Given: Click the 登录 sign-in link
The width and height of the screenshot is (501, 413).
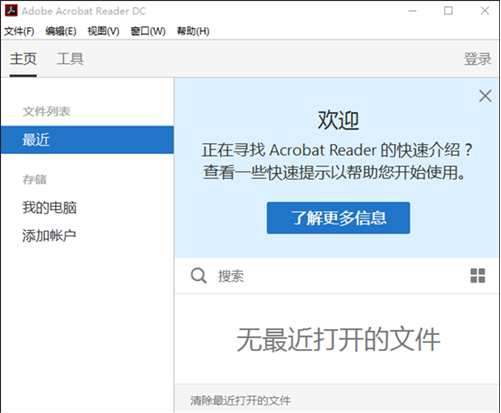Looking at the screenshot, I should click(478, 59).
